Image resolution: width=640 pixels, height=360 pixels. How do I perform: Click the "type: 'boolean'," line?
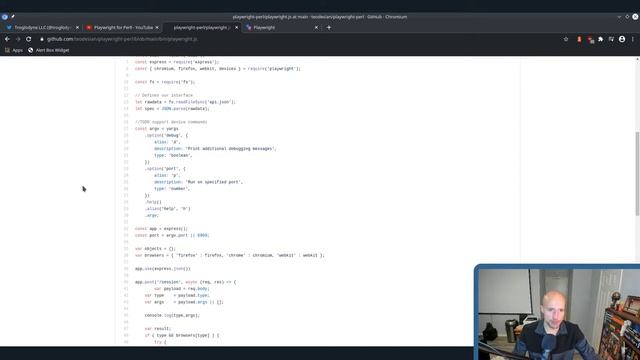click(173, 155)
